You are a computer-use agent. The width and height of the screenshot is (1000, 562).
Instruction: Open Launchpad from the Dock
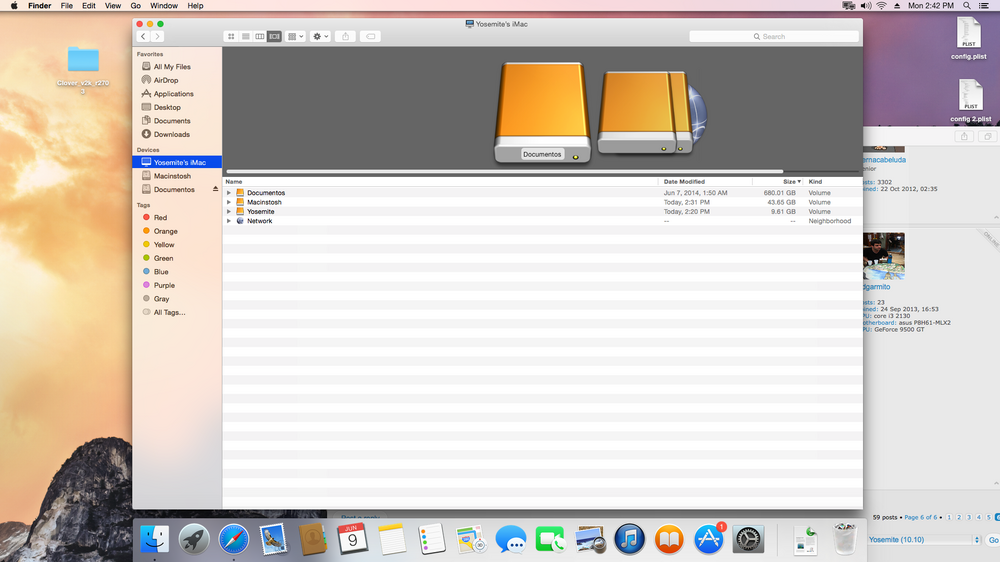[x=194, y=539]
